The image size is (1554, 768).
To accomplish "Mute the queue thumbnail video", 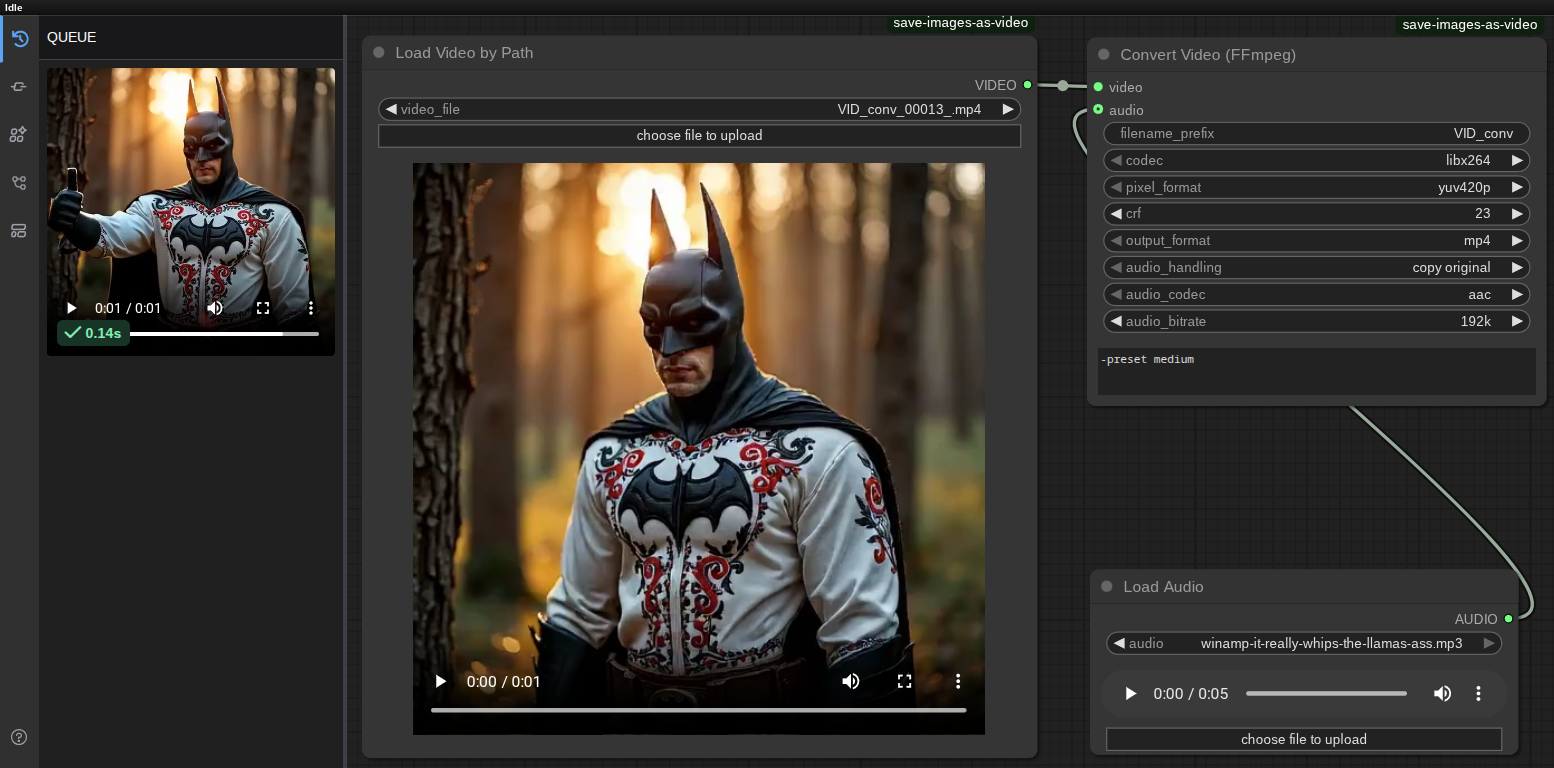I will click(x=215, y=308).
